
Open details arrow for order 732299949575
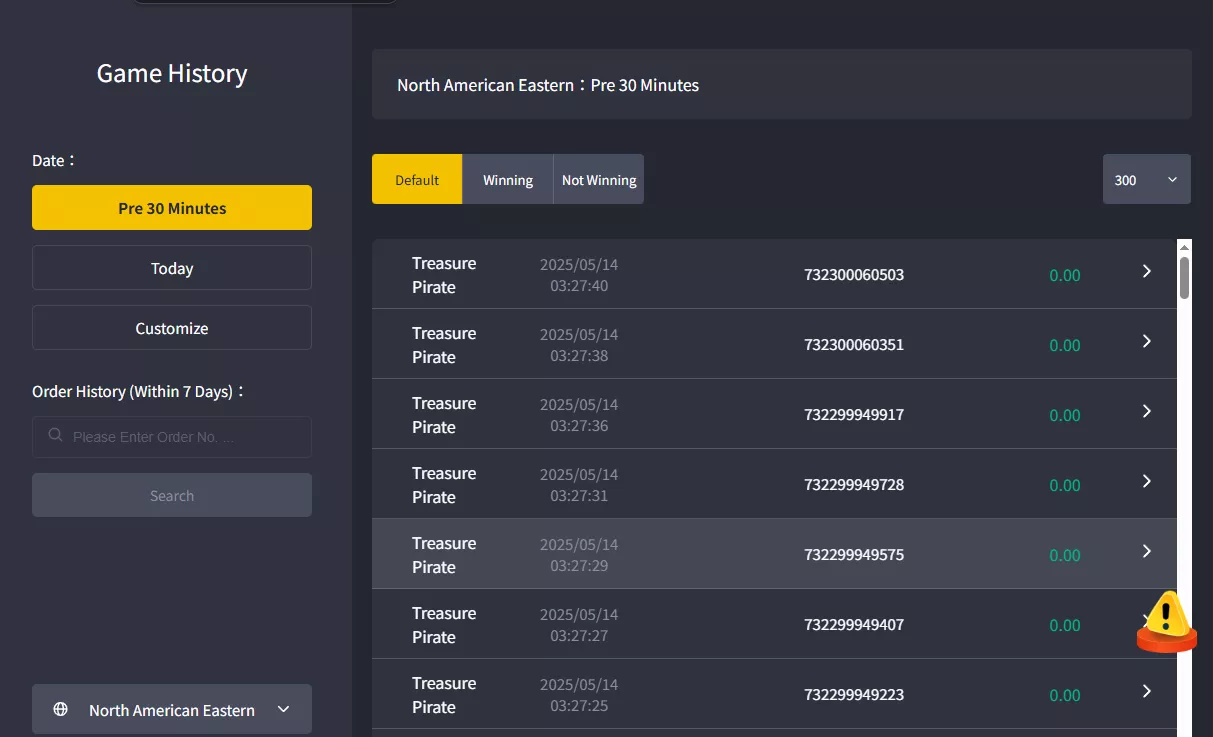pos(1147,551)
